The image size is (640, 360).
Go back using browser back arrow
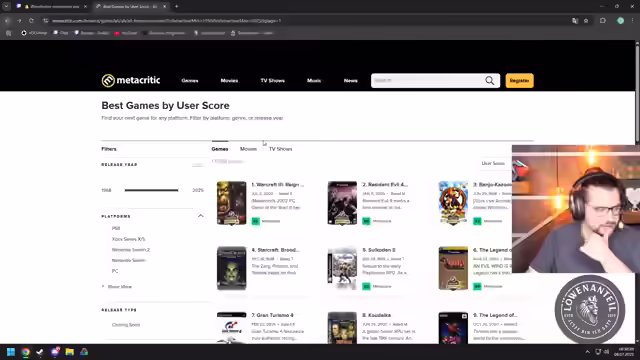7,20
